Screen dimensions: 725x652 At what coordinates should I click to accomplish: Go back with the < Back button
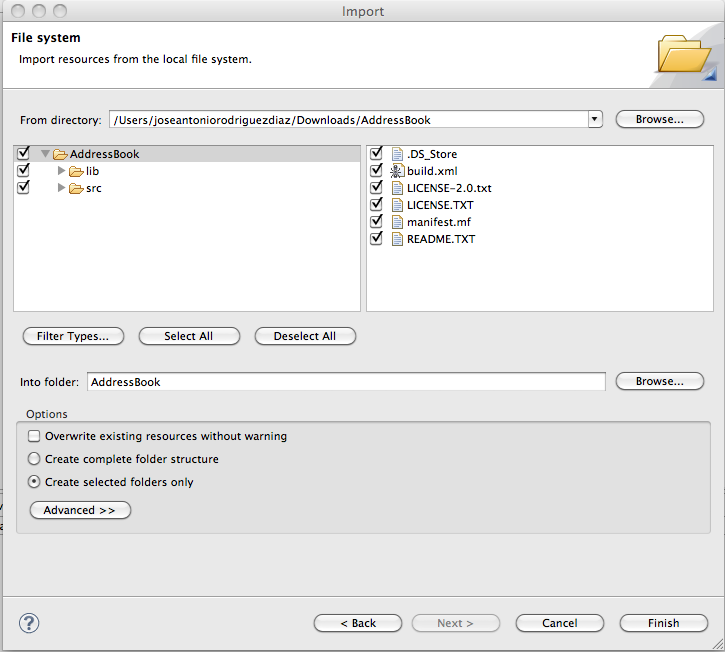click(x=358, y=623)
